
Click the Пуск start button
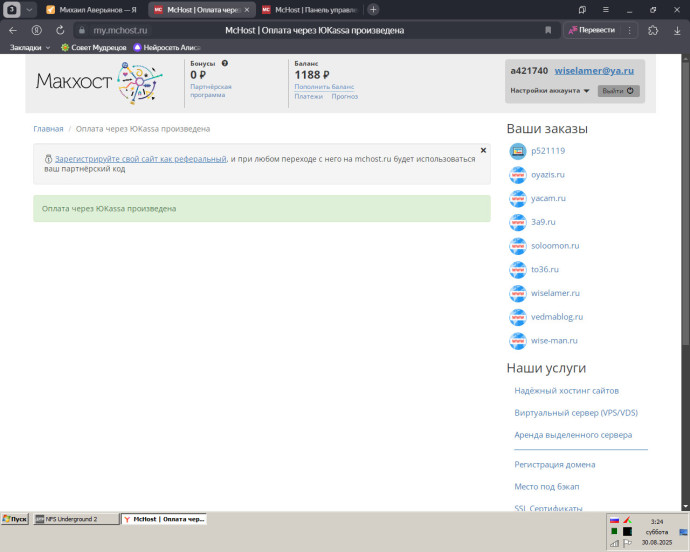[x=15, y=519]
